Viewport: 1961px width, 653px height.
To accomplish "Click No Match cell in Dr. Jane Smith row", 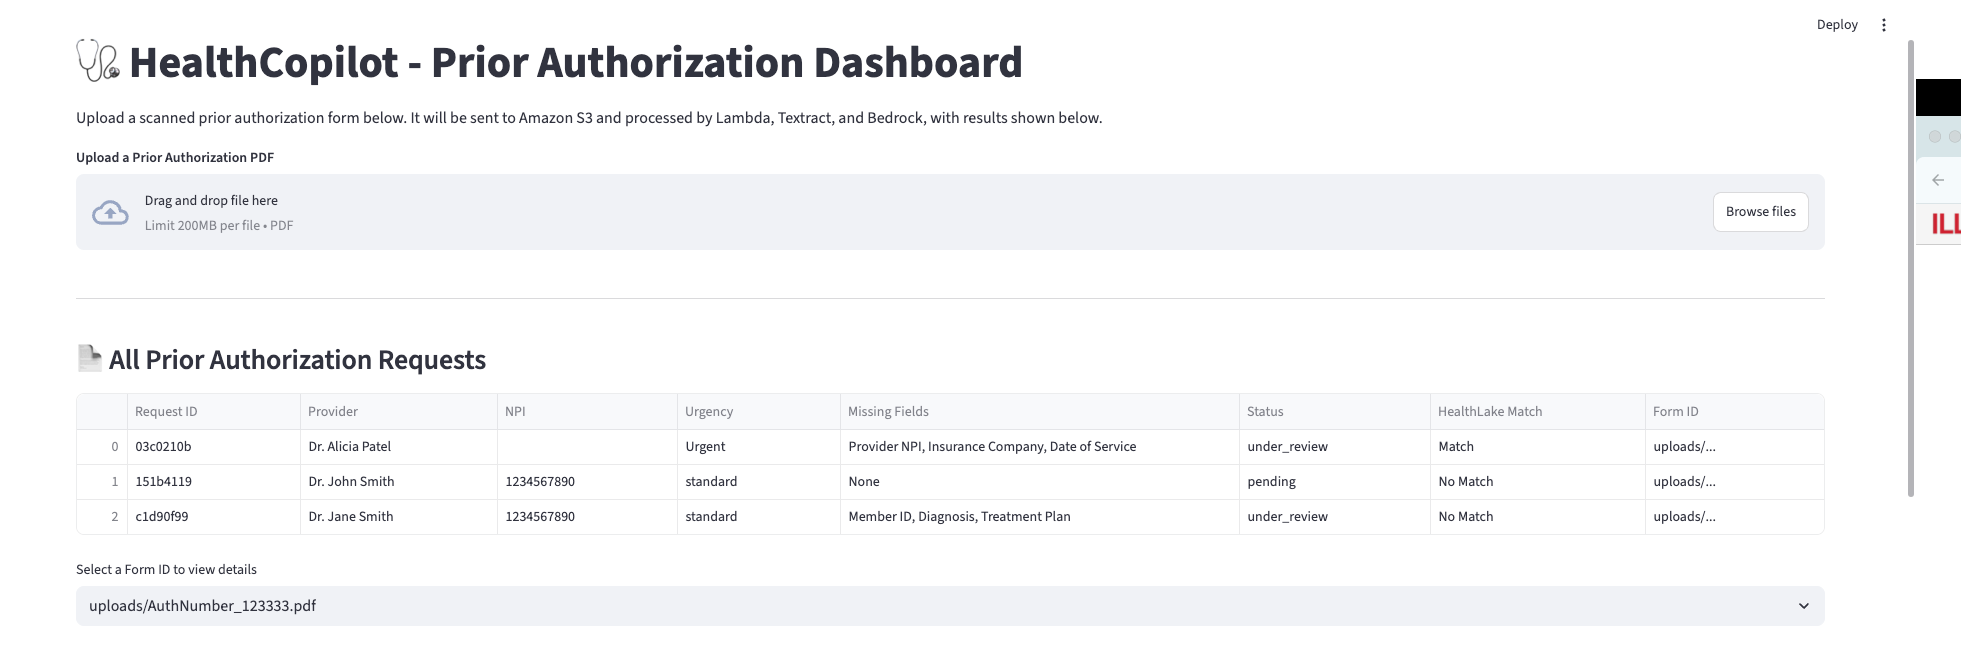I will pos(1538,517).
